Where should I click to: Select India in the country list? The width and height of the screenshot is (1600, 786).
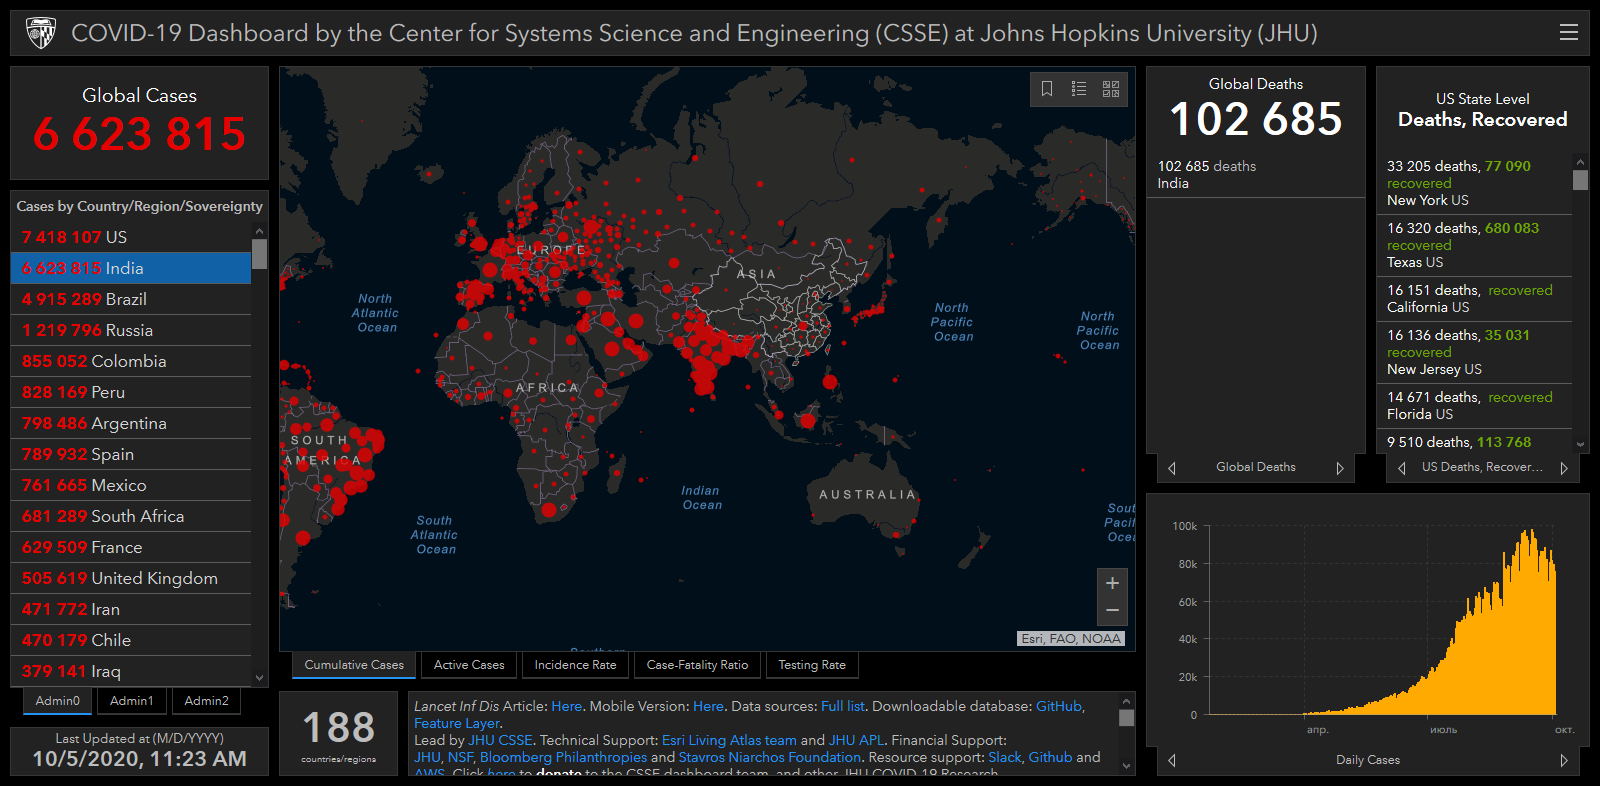coord(131,268)
